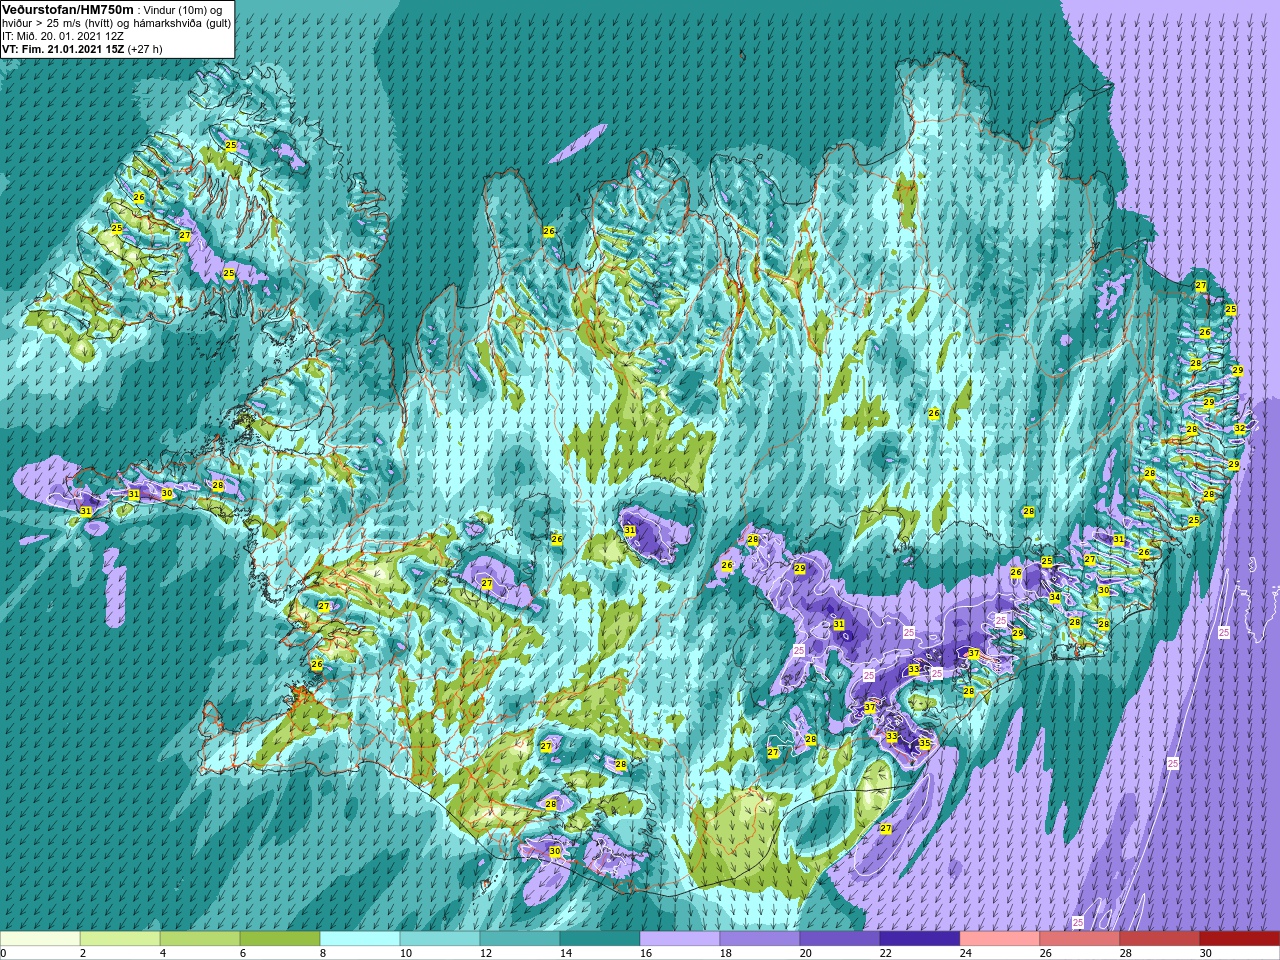Click the colour scale tick label 12
The width and height of the screenshot is (1280, 960).
[486, 953]
